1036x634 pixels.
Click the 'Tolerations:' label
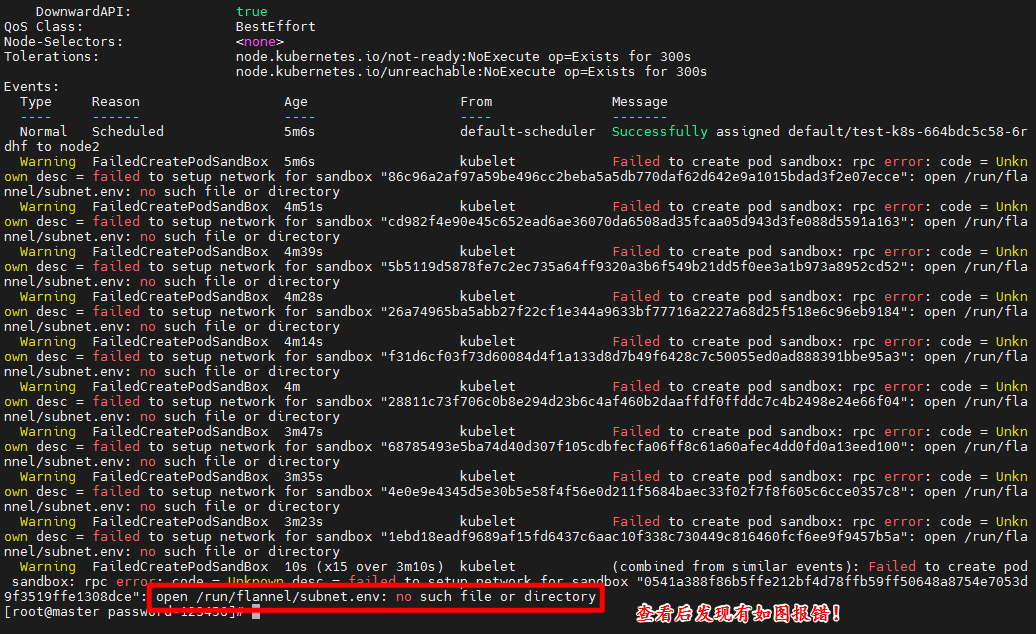pyautogui.click(x=52, y=57)
